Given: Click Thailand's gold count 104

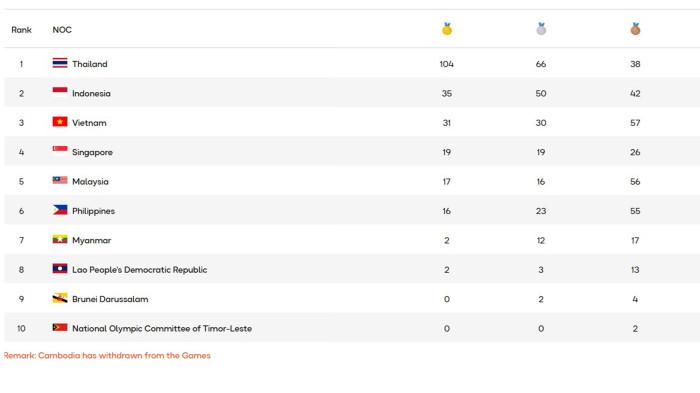Looking at the screenshot, I should [x=446, y=64].
